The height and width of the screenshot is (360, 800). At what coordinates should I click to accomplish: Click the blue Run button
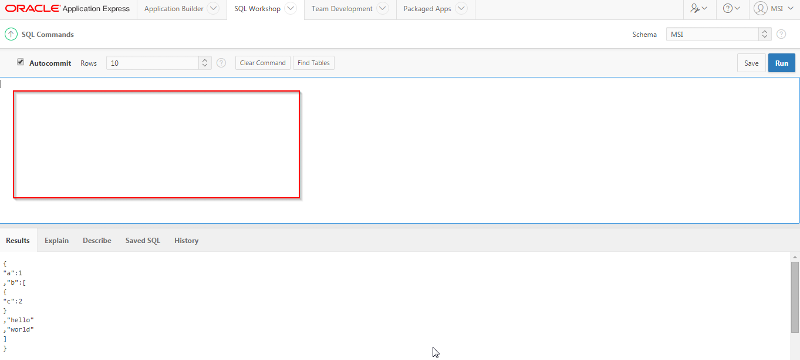(x=782, y=63)
